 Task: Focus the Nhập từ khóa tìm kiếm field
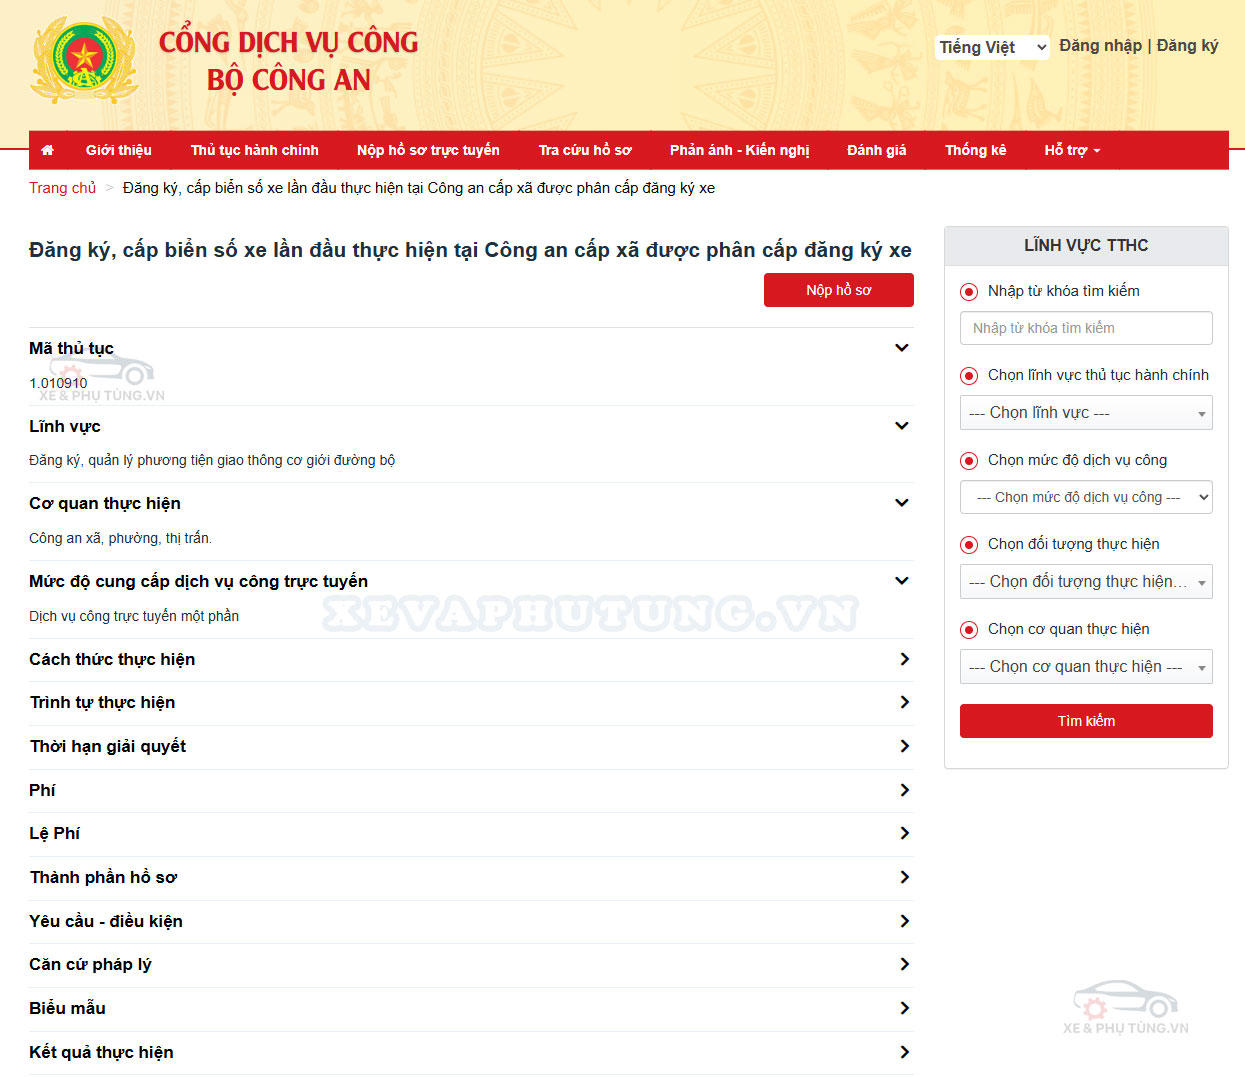1086,328
